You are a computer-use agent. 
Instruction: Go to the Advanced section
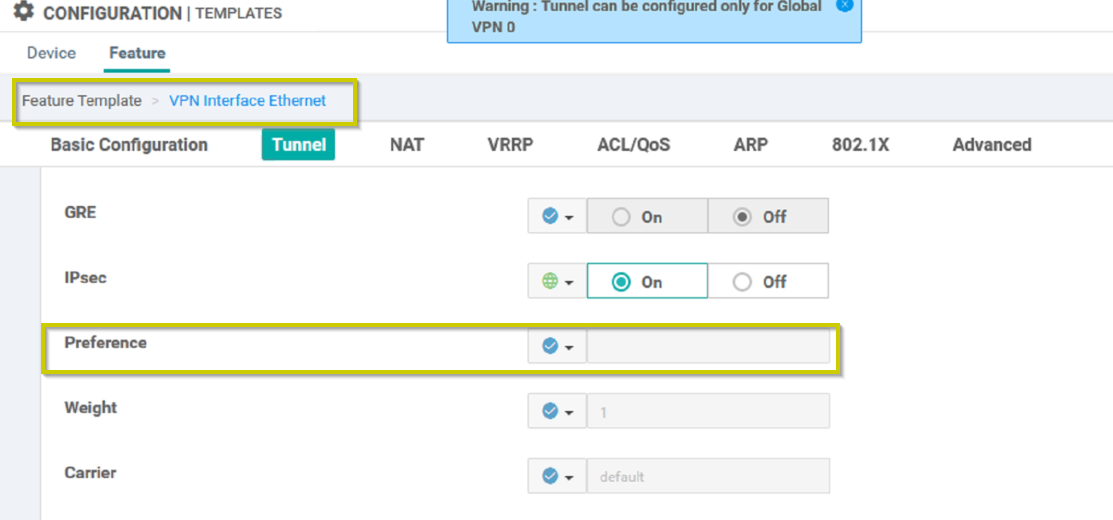(992, 145)
